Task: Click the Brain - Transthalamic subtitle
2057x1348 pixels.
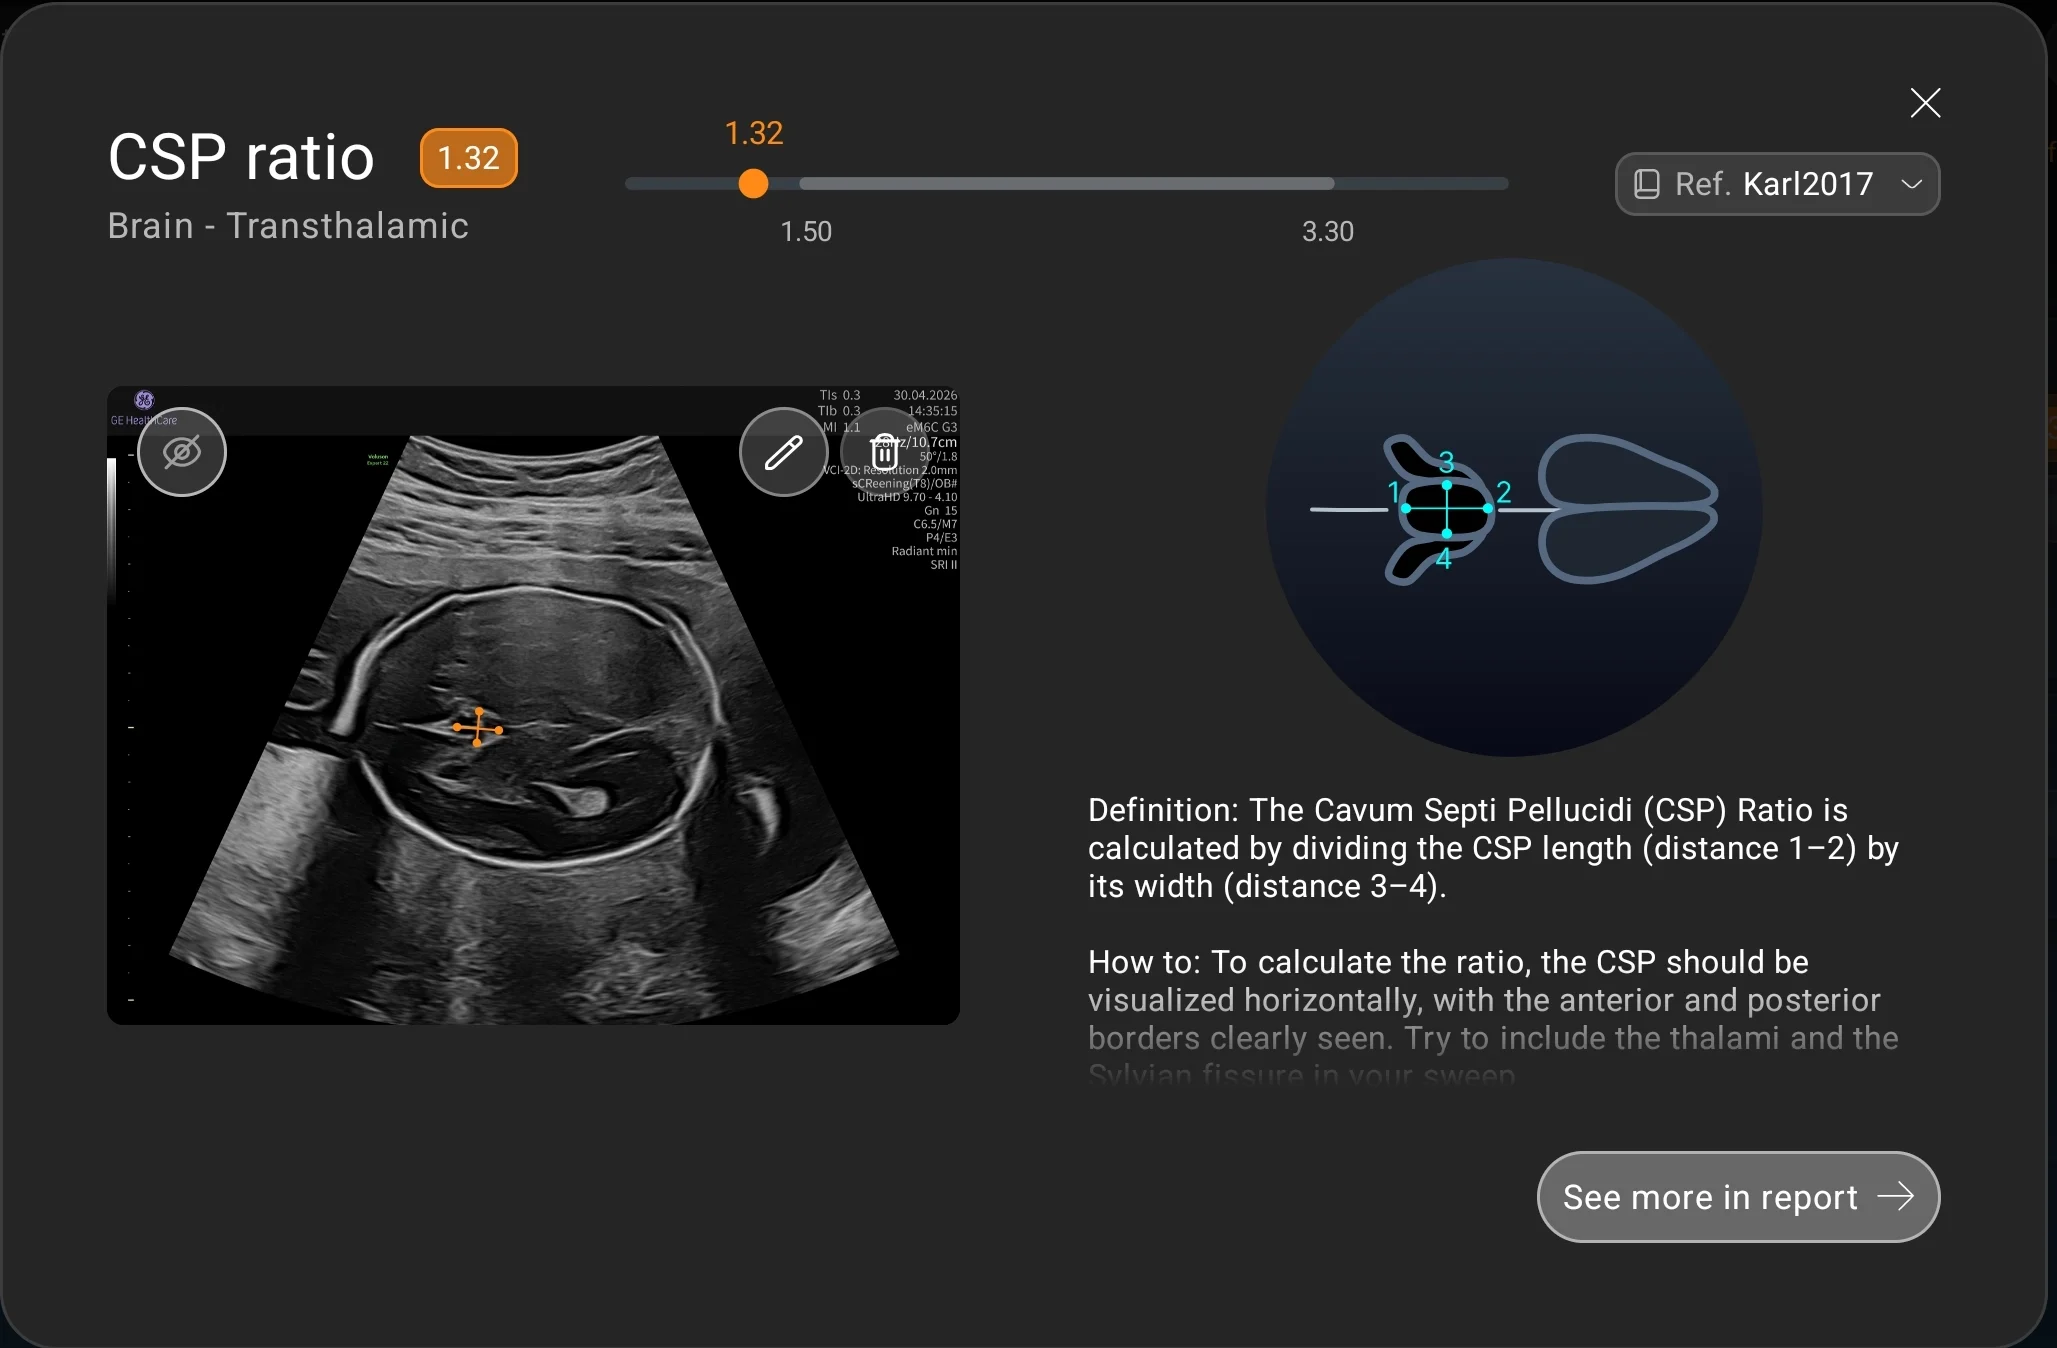Action: point(288,226)
